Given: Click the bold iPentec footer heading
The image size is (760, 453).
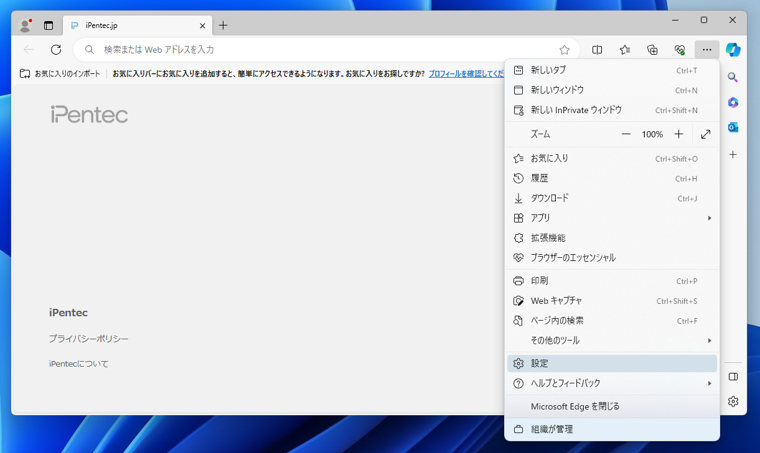Looking at the screenshot, I should click(x=68, y=312).
